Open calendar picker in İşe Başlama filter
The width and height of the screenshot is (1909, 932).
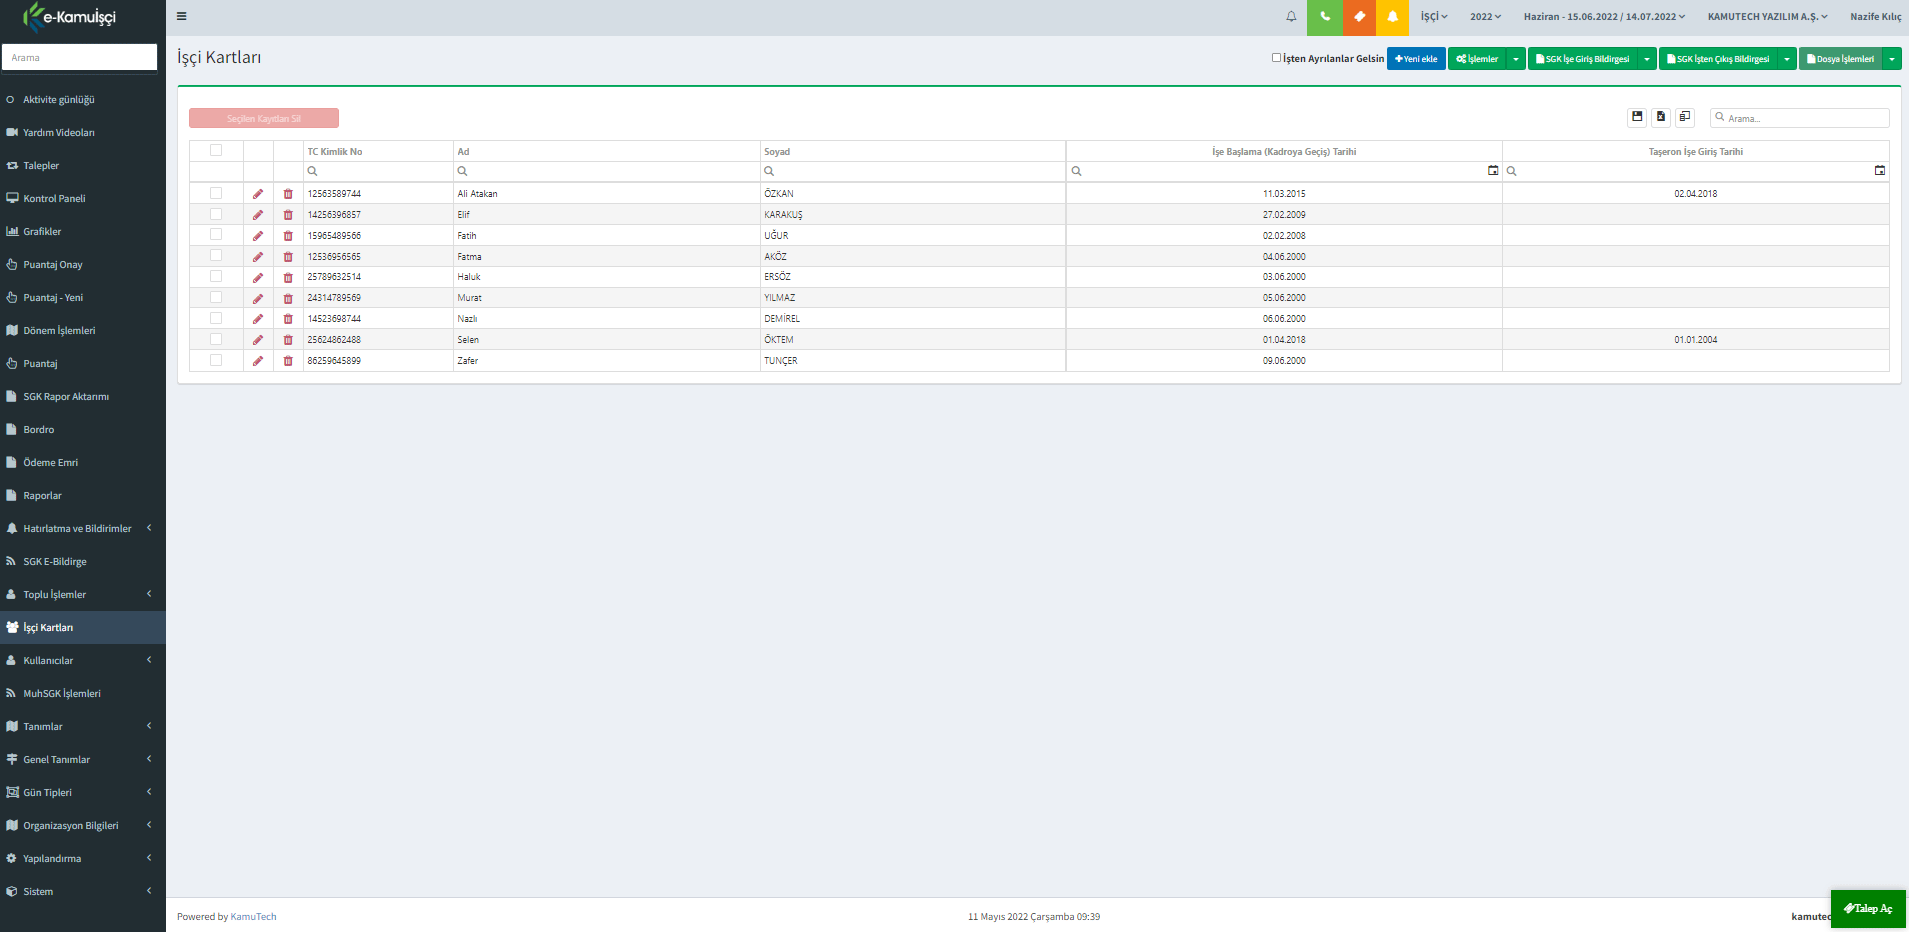(1493, 171)
